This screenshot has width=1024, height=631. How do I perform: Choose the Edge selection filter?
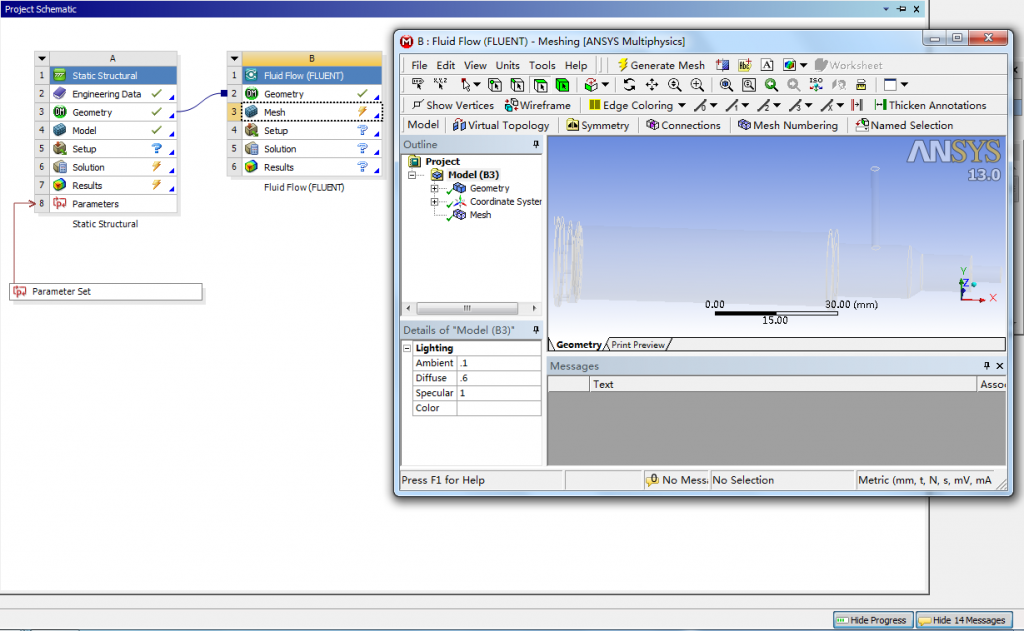(517, 84)
